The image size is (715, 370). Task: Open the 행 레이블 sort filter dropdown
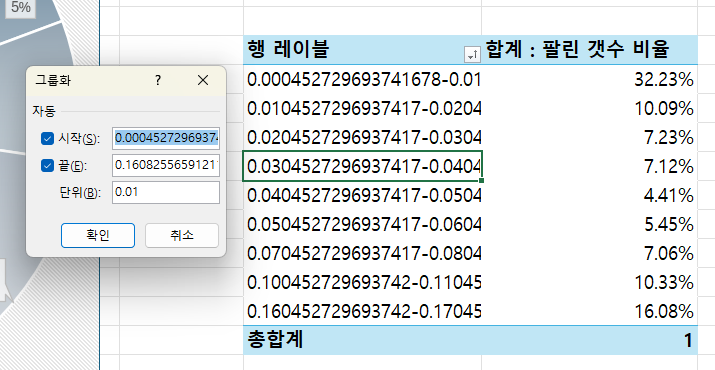point(472,55)
